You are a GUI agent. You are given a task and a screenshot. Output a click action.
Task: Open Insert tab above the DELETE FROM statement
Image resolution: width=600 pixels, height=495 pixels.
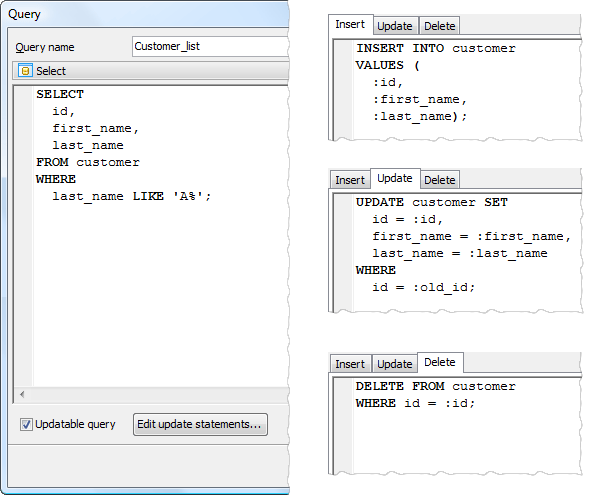tap(350, 364)
